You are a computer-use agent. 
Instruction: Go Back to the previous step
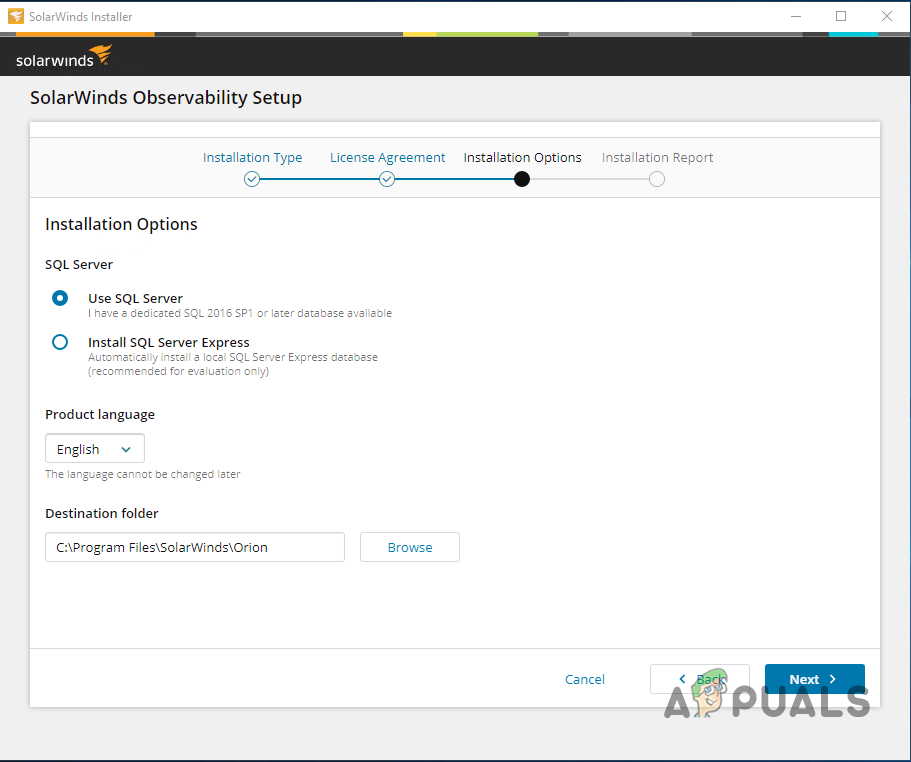[700, 679]
